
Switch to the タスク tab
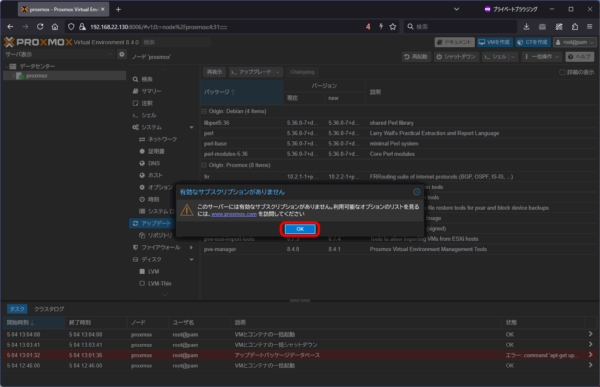pyautogui.click(x=17, y=309)
